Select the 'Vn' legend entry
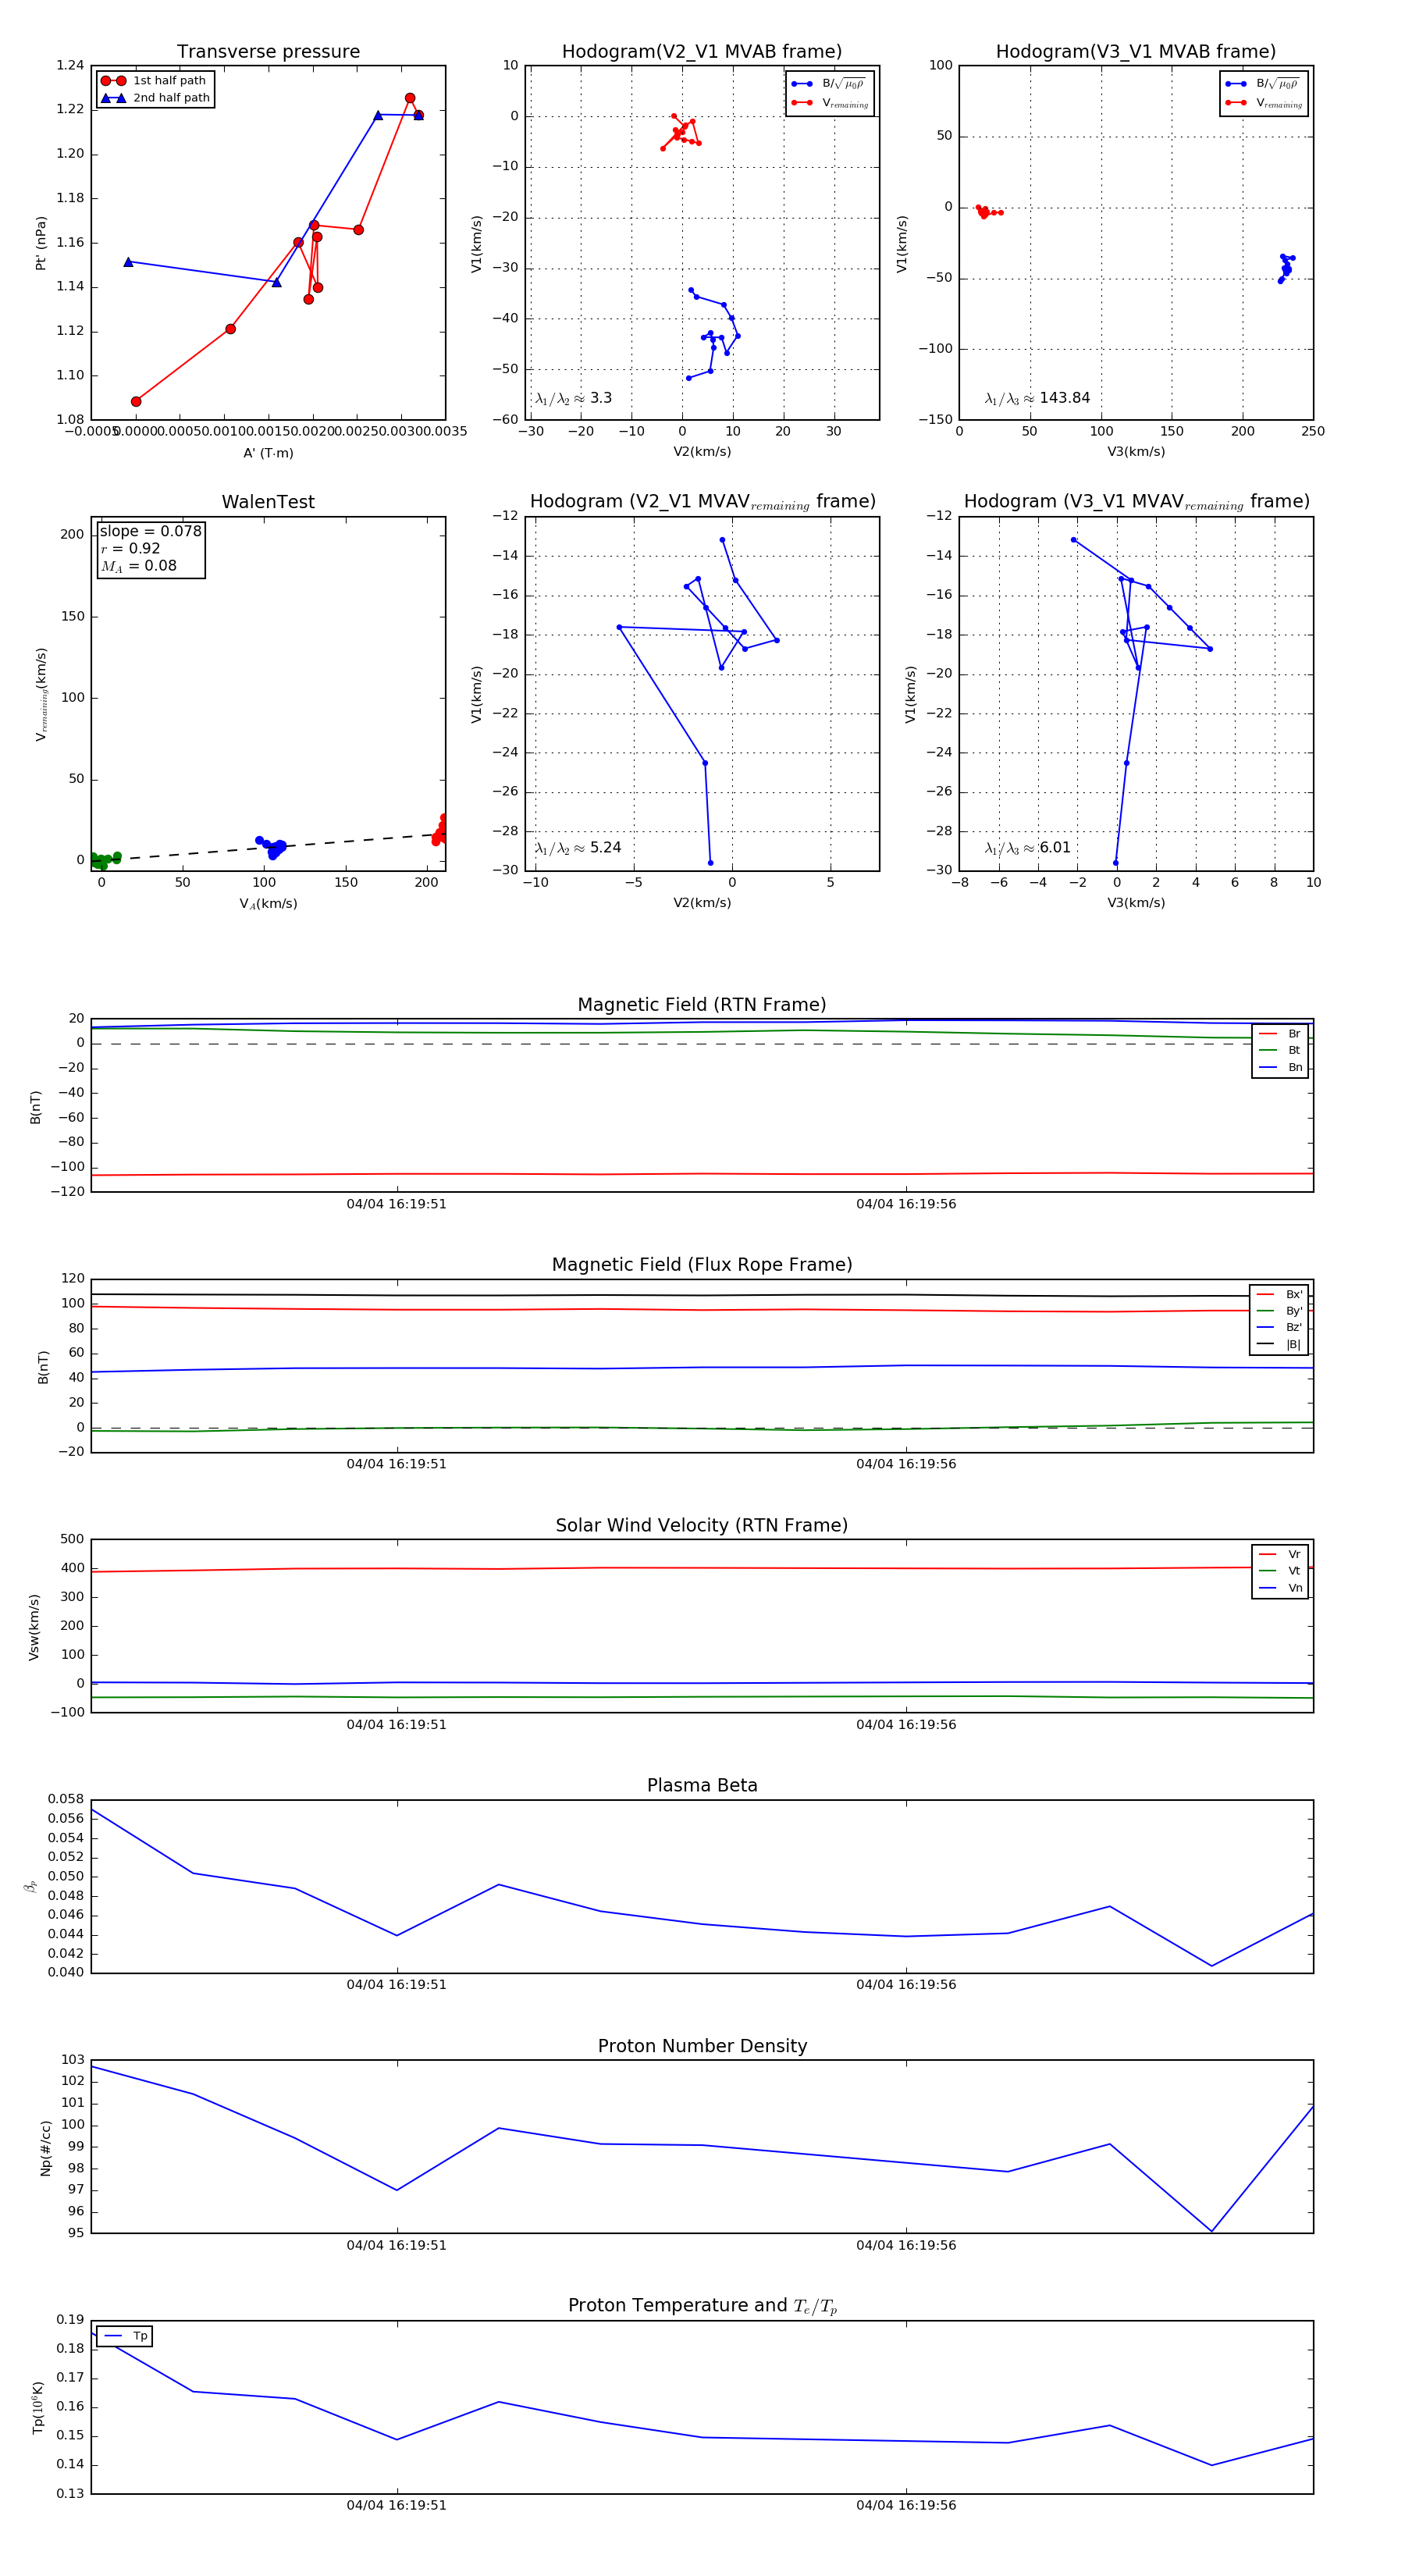This screenshot has width=1405, height=2576. coord(1280,1588)
